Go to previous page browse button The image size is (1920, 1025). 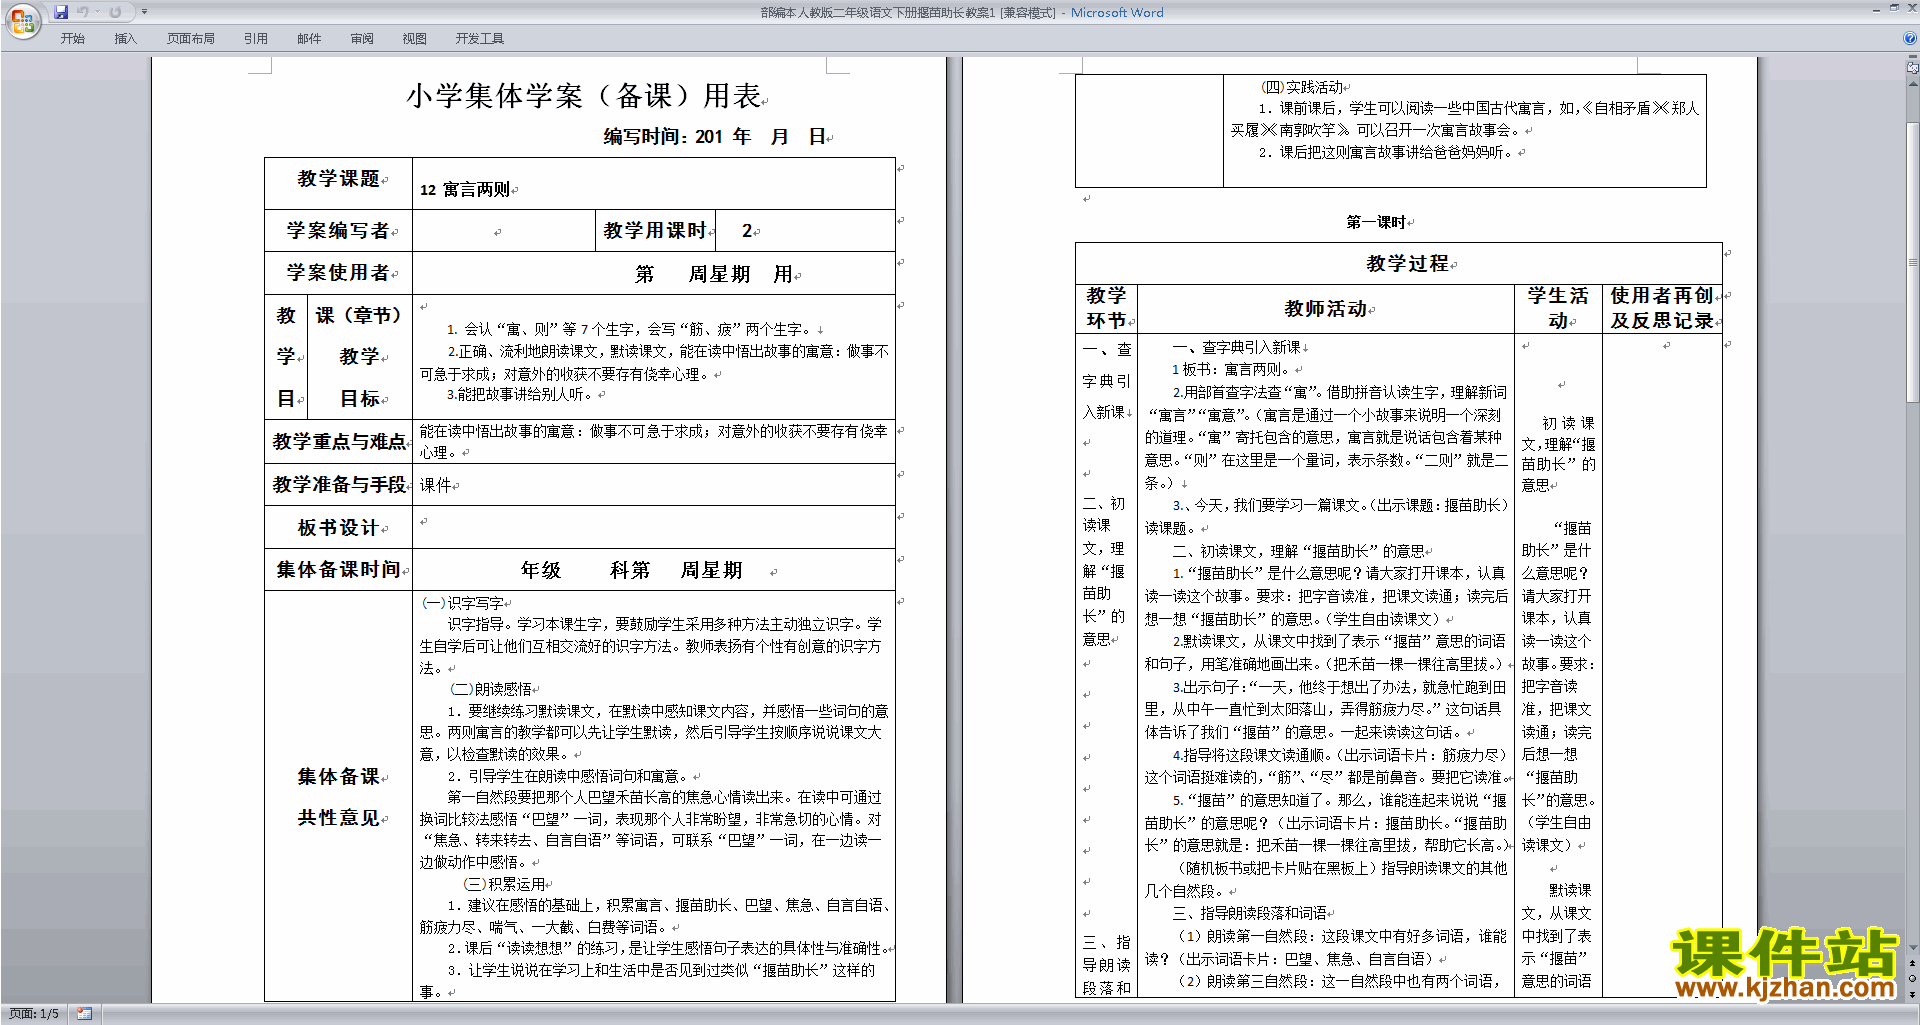click(x=1913, y=963)
